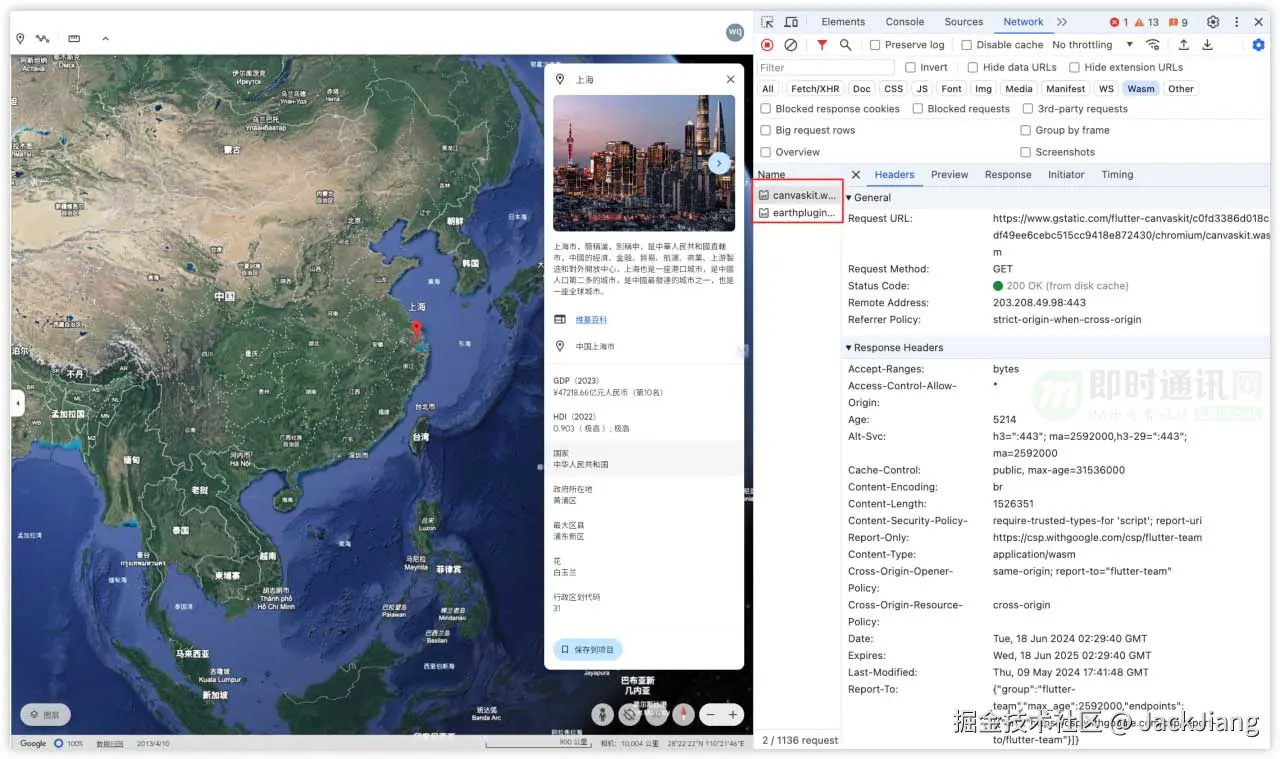Open the wq account avatar

(x=735, y=32)
